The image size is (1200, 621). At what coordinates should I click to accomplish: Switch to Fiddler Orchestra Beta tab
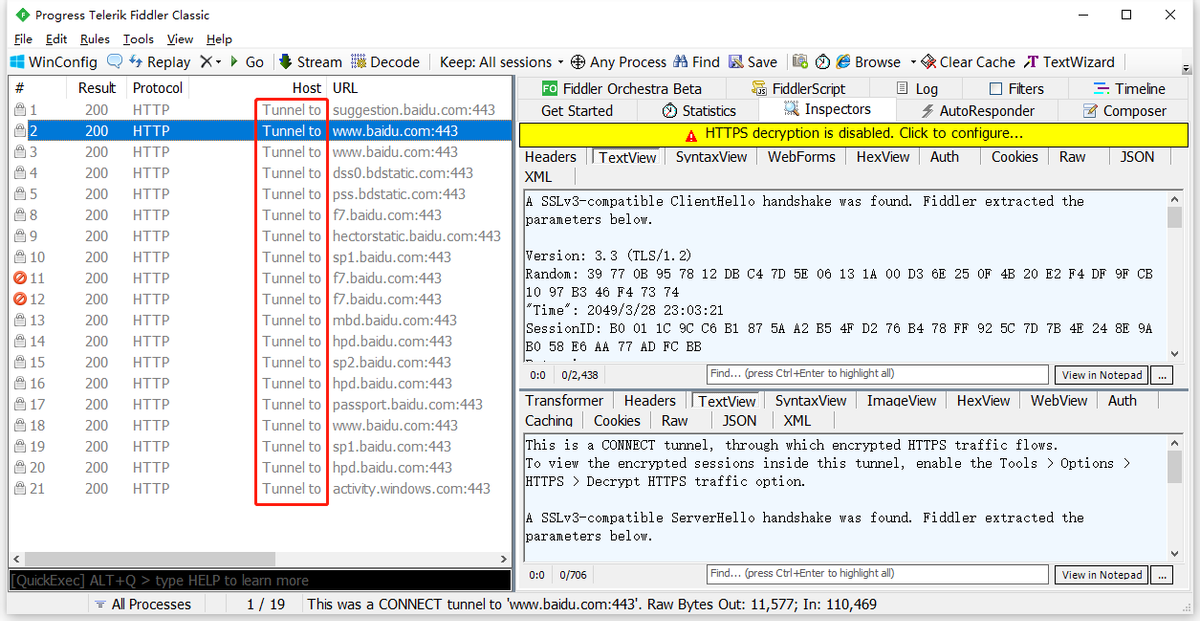[621, 88]
